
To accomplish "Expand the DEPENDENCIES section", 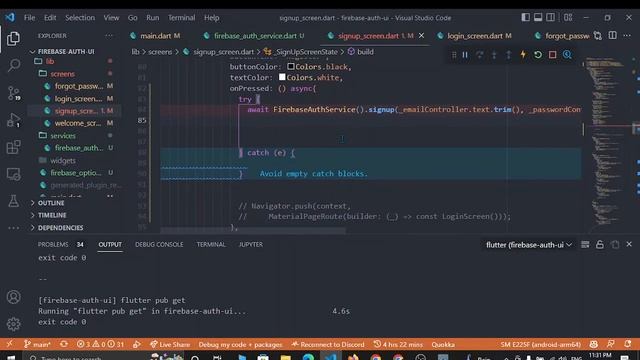I will [x=60, y=228].
